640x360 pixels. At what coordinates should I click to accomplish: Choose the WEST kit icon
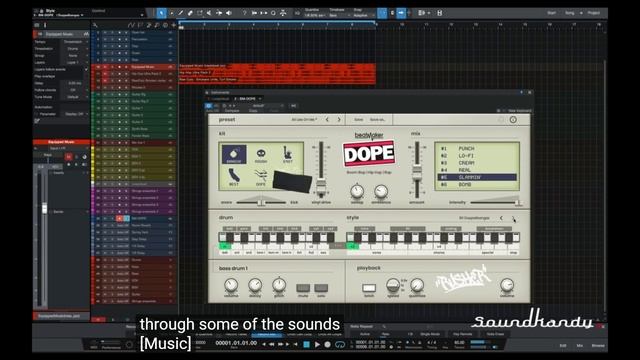[234, 178]
